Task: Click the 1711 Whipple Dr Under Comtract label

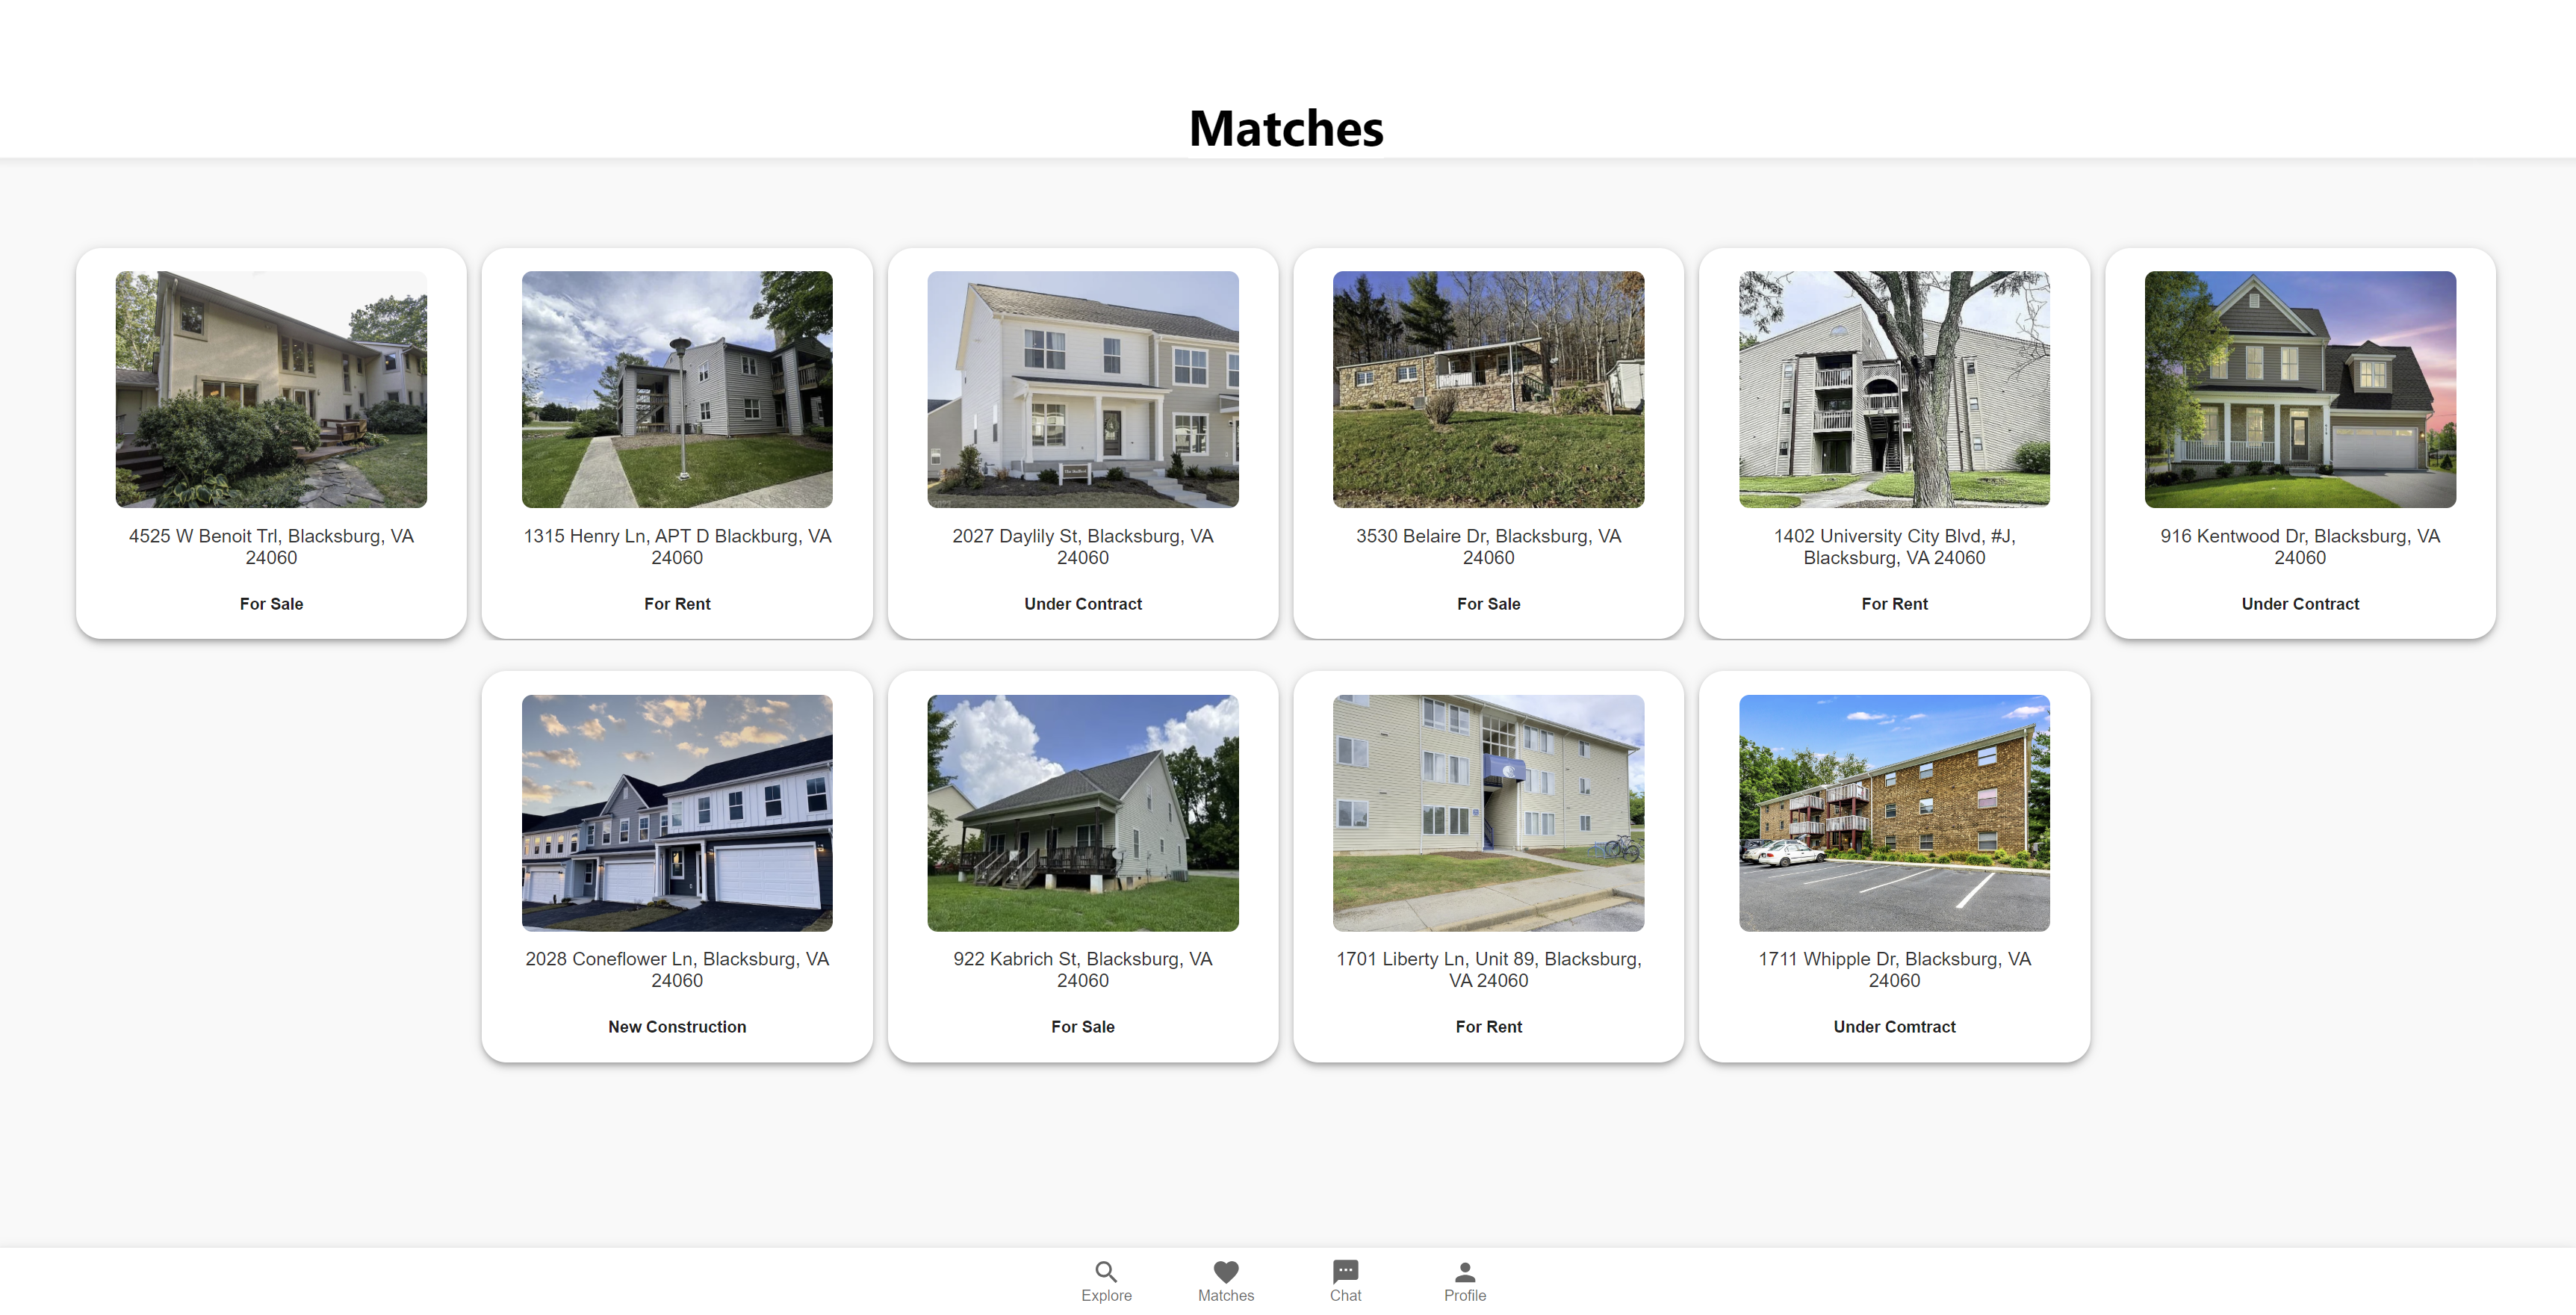Action: pos(1894,1027)
